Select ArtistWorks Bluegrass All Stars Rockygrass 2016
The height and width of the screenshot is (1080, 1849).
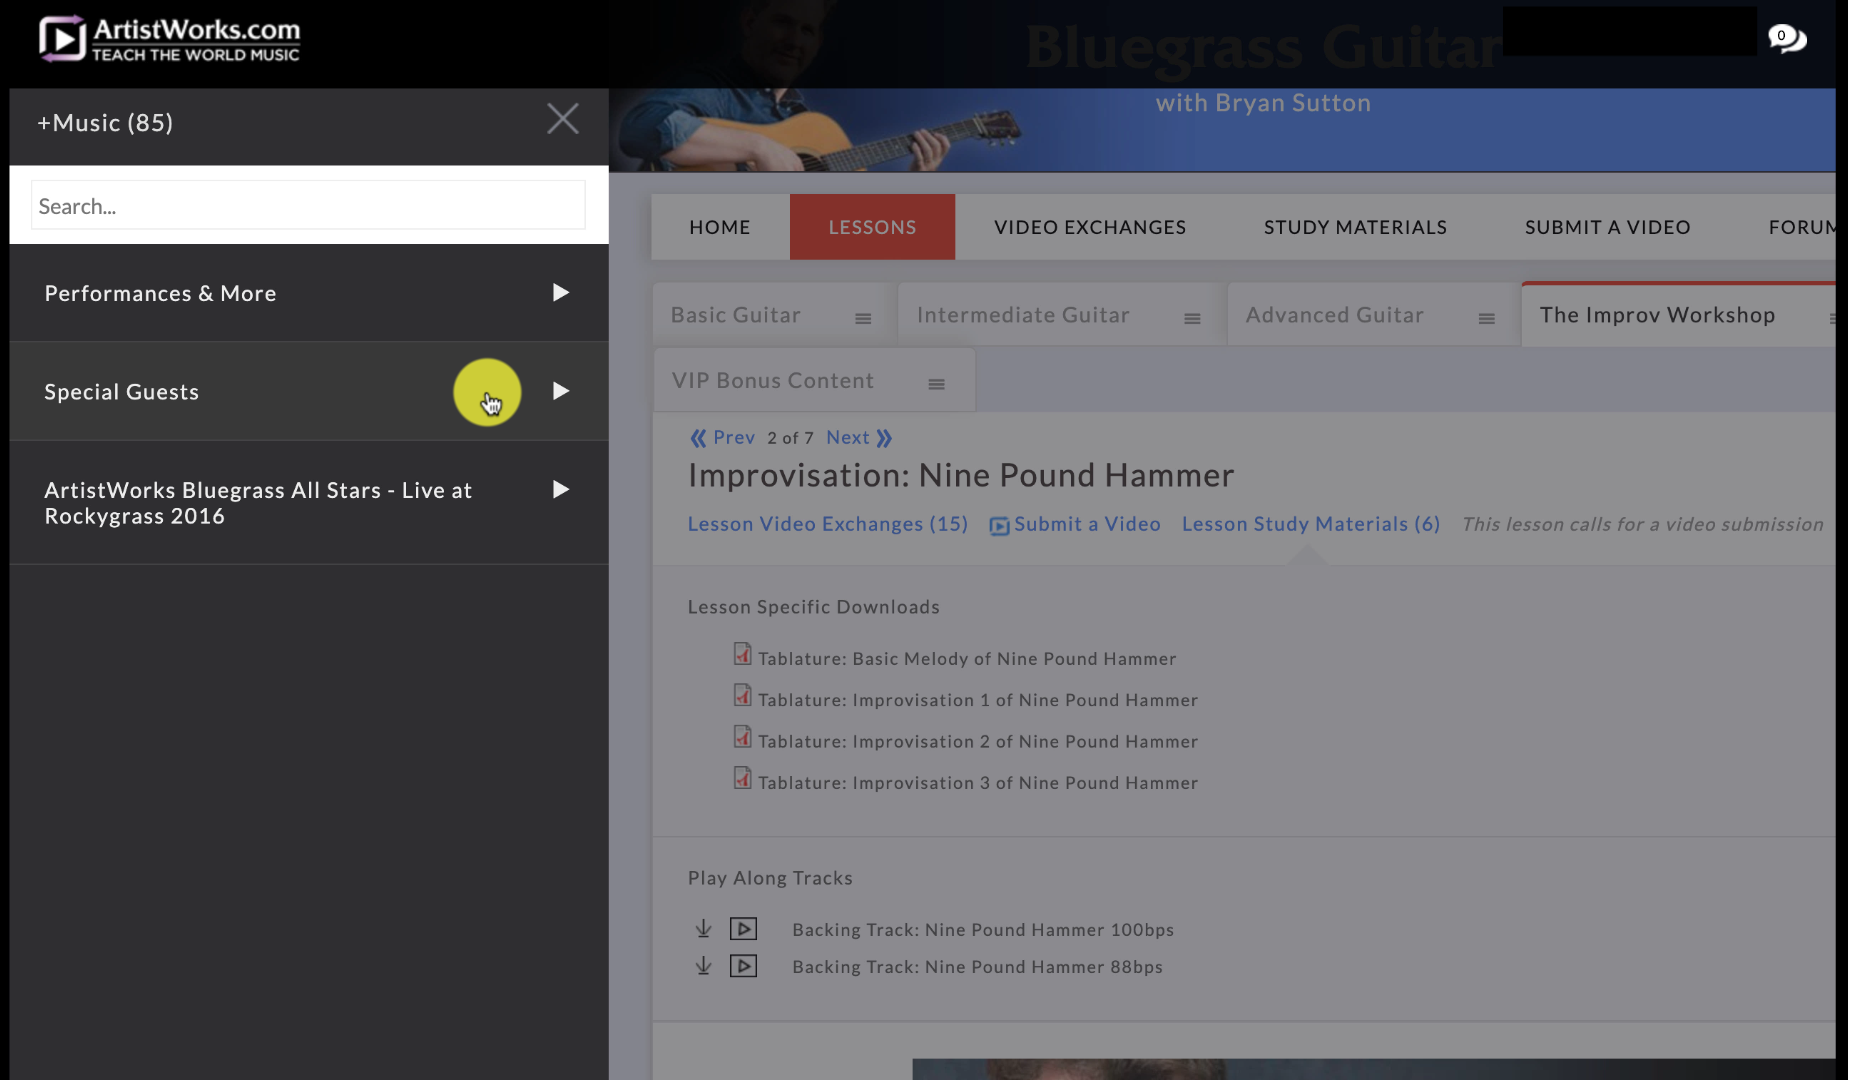click(x=309, y=503)
